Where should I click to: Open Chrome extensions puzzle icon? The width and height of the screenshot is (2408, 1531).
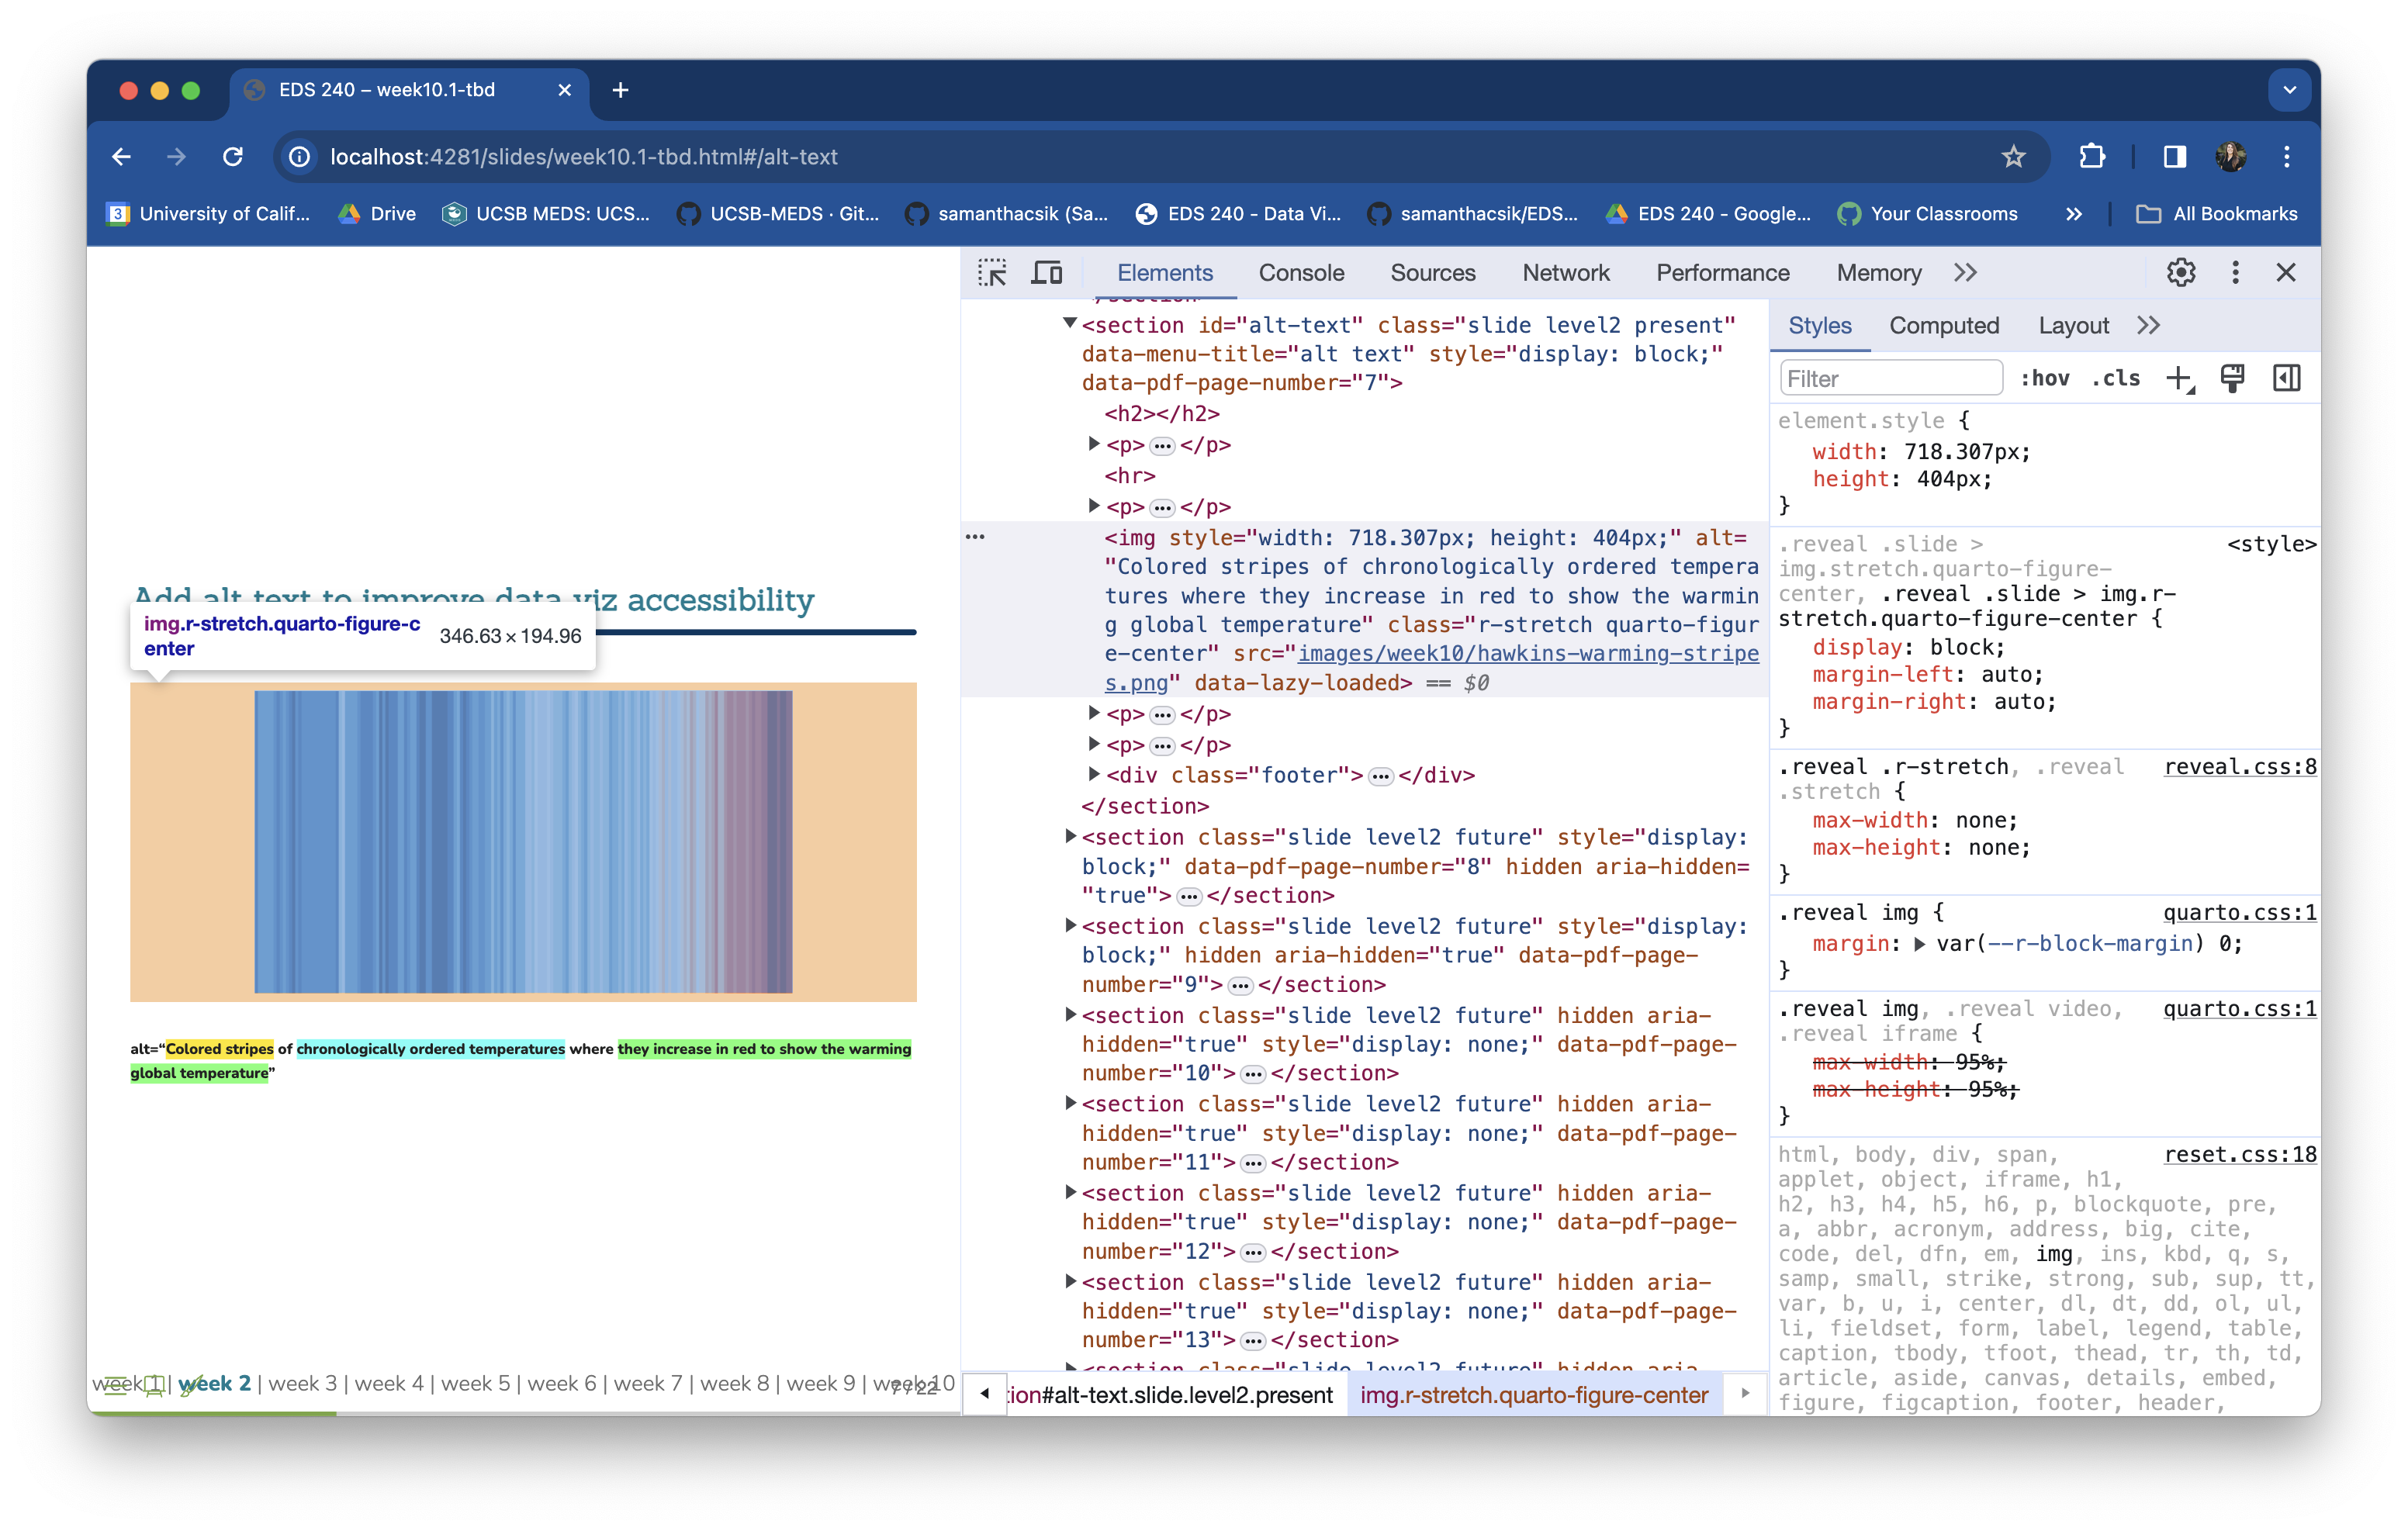pos(2092,156)
